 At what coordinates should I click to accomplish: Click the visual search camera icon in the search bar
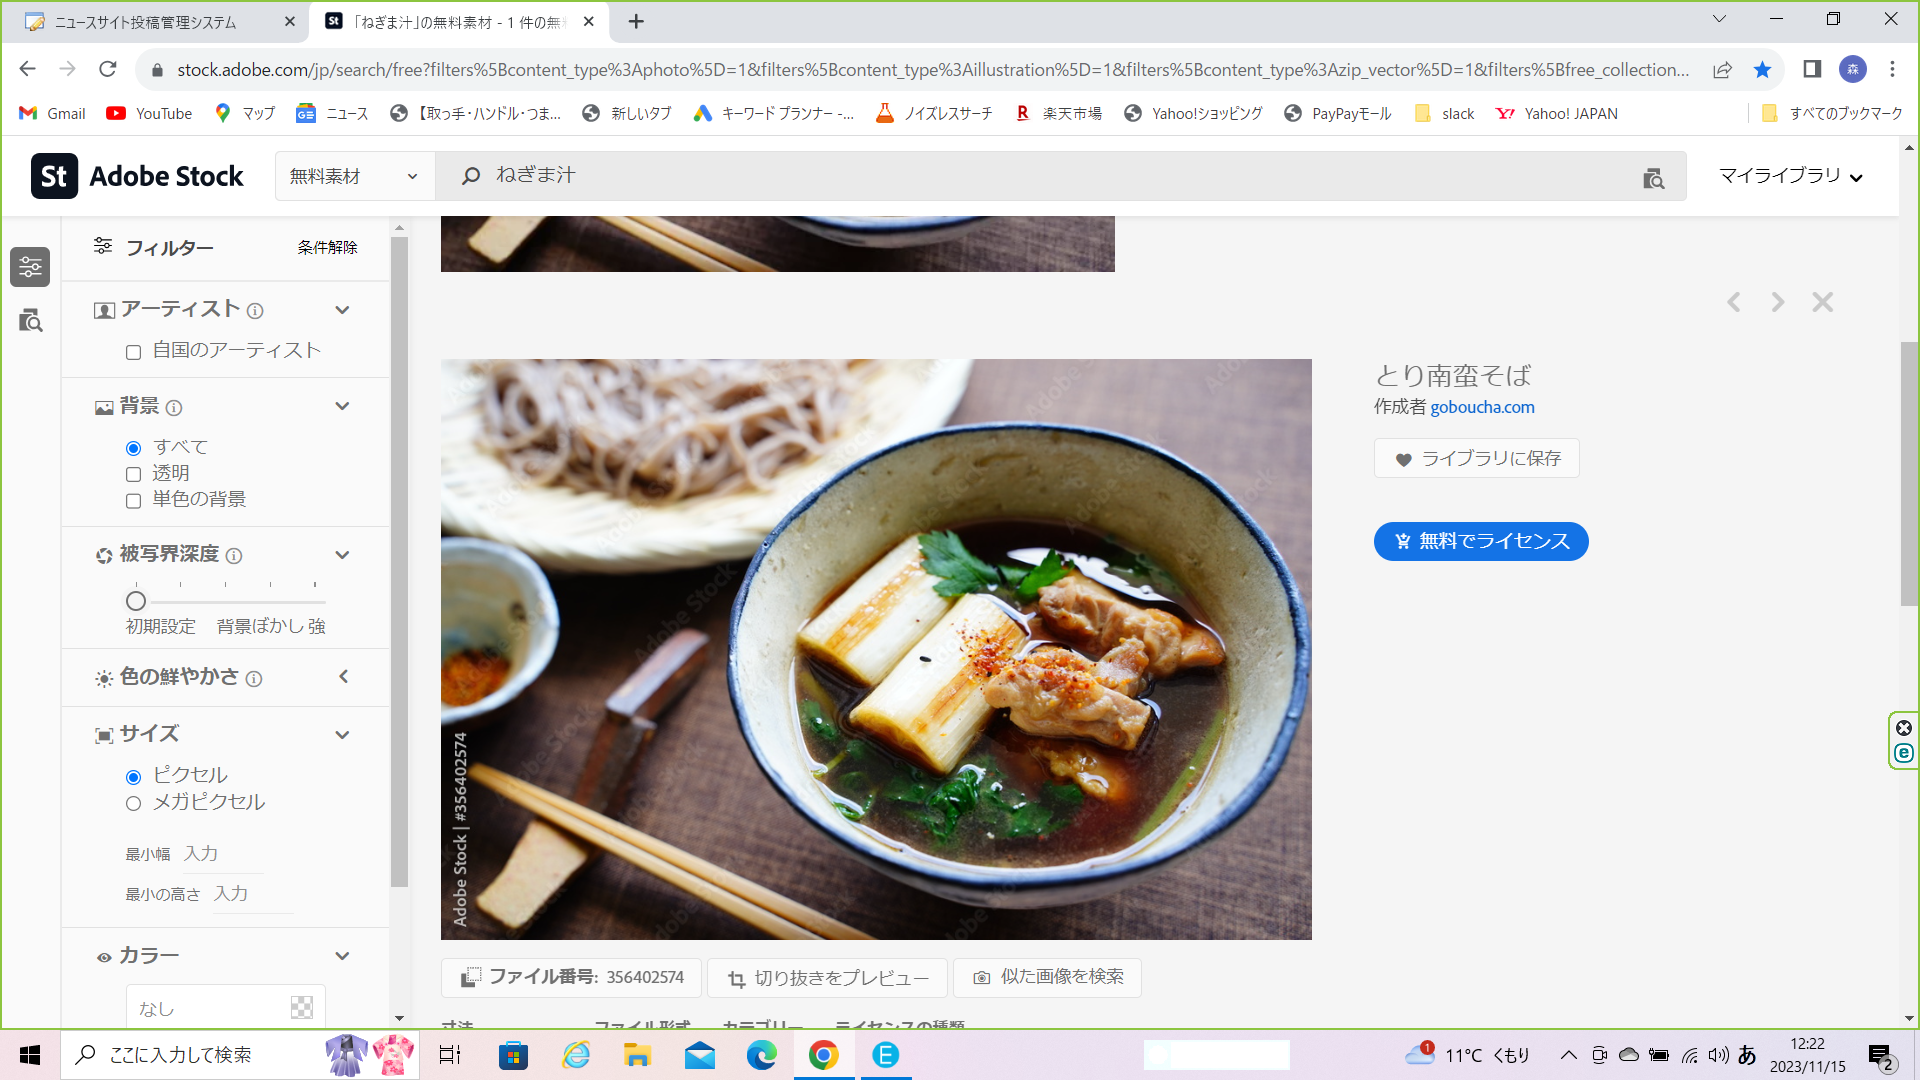[x=1653, y=178]
